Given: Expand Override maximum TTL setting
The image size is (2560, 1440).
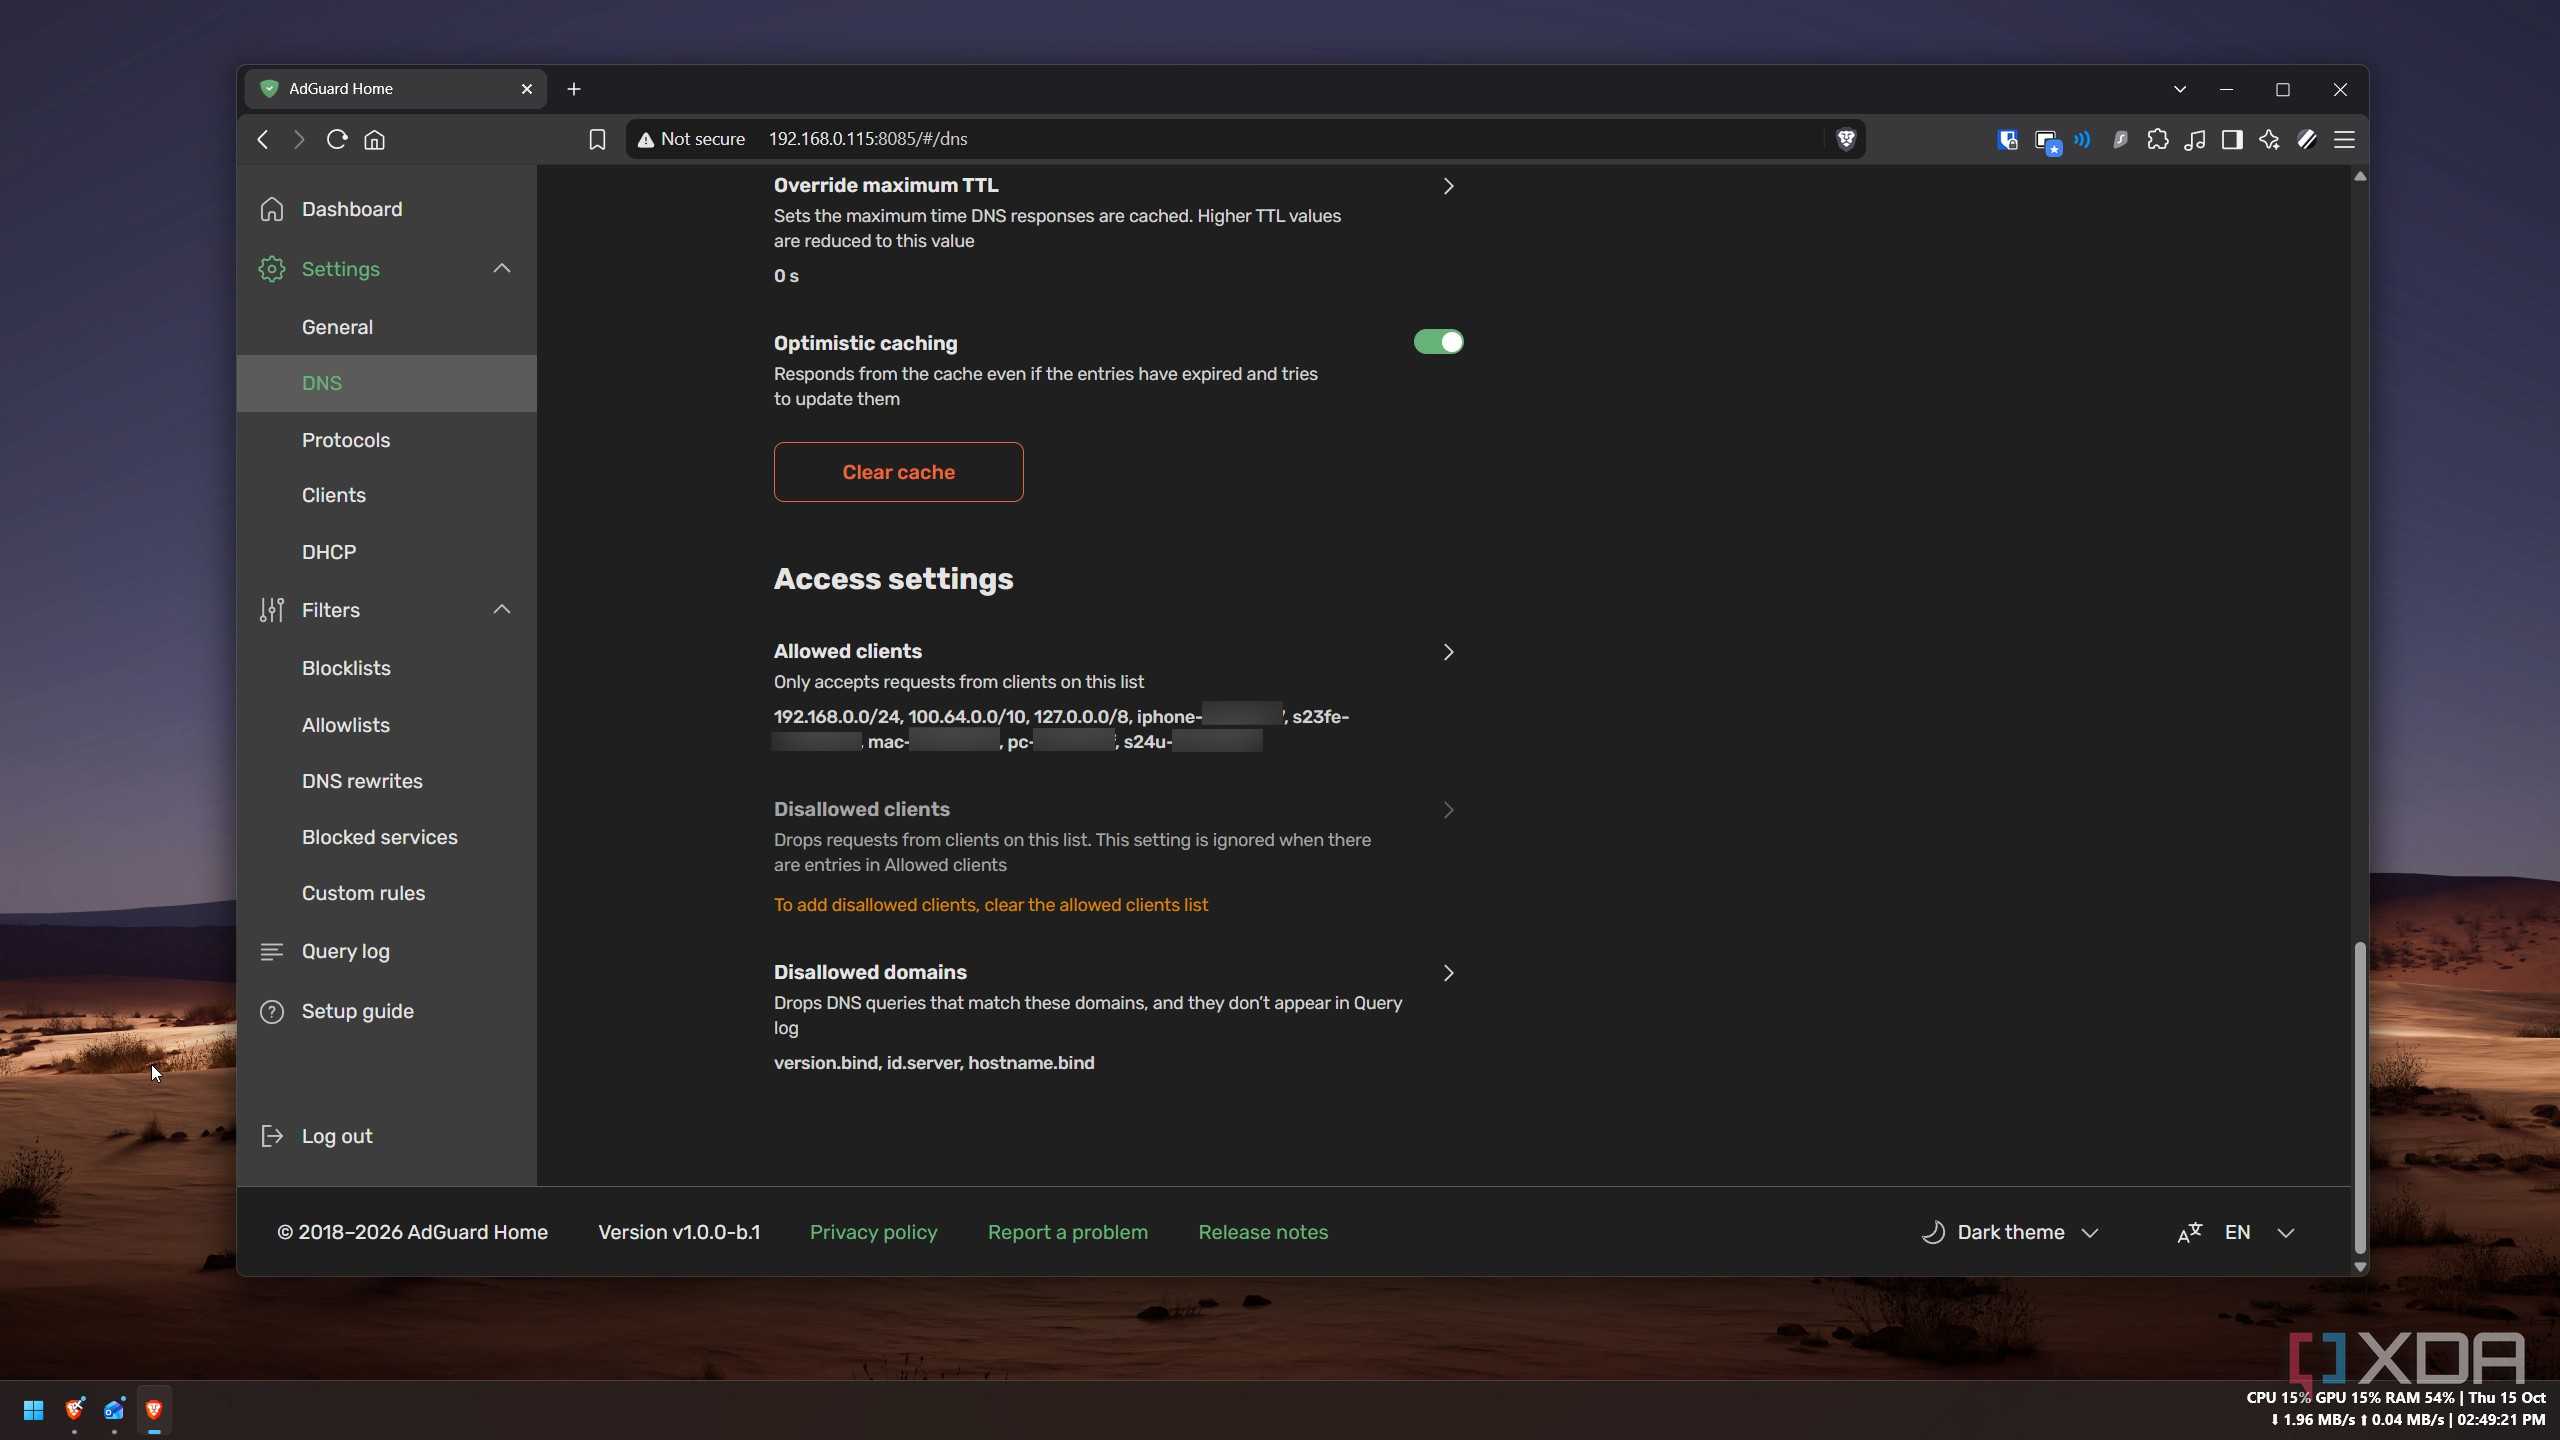Looking at the screenshot, I should [1447, 186].
